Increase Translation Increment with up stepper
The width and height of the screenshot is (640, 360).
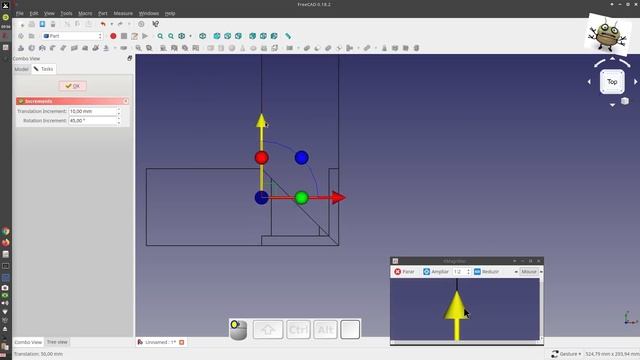coord(119,109)
